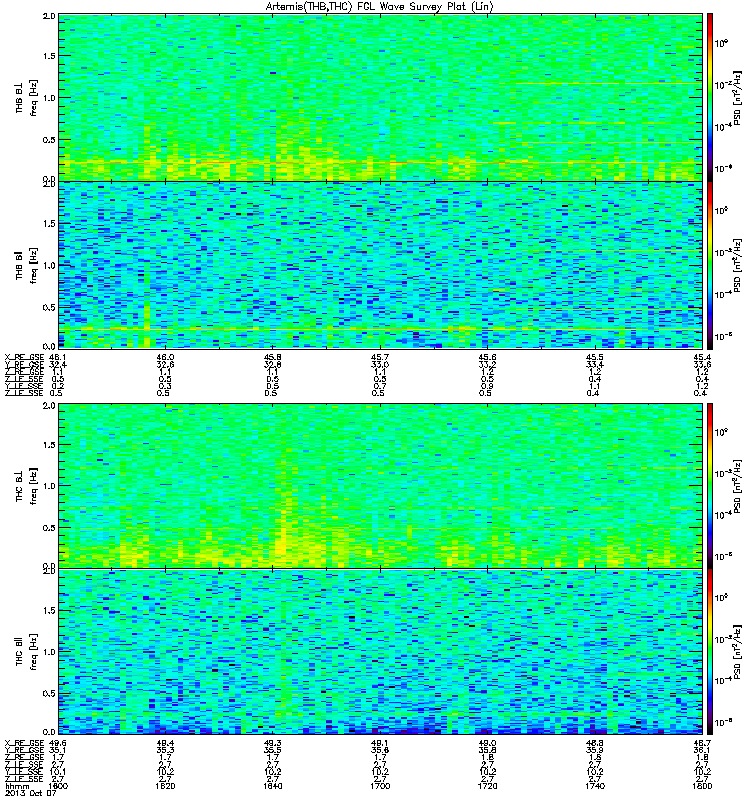This screenshot has height=800, width=750.
Task: Click the '2013 Oct 07' date label
Action: [x=31, y=793]
